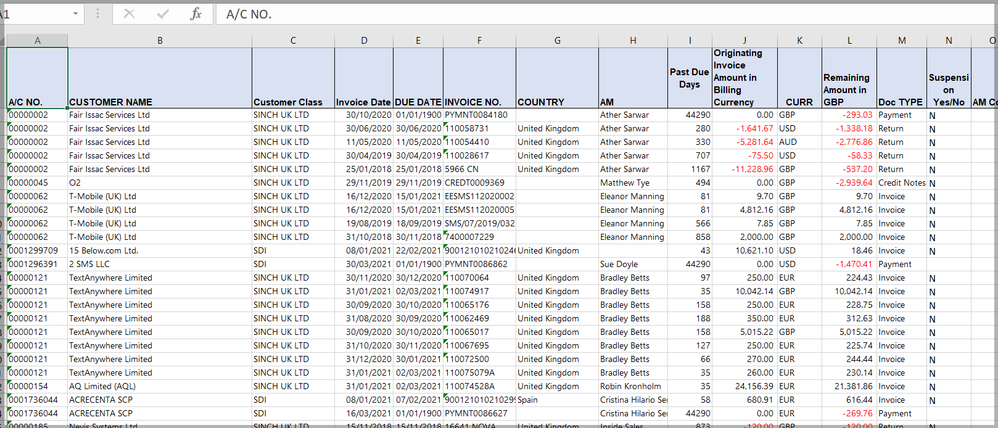The width and height of the screenshot is (998, 428).
Task: Click the Enter checkmark icon in formula bar
Action: point(163,13)
